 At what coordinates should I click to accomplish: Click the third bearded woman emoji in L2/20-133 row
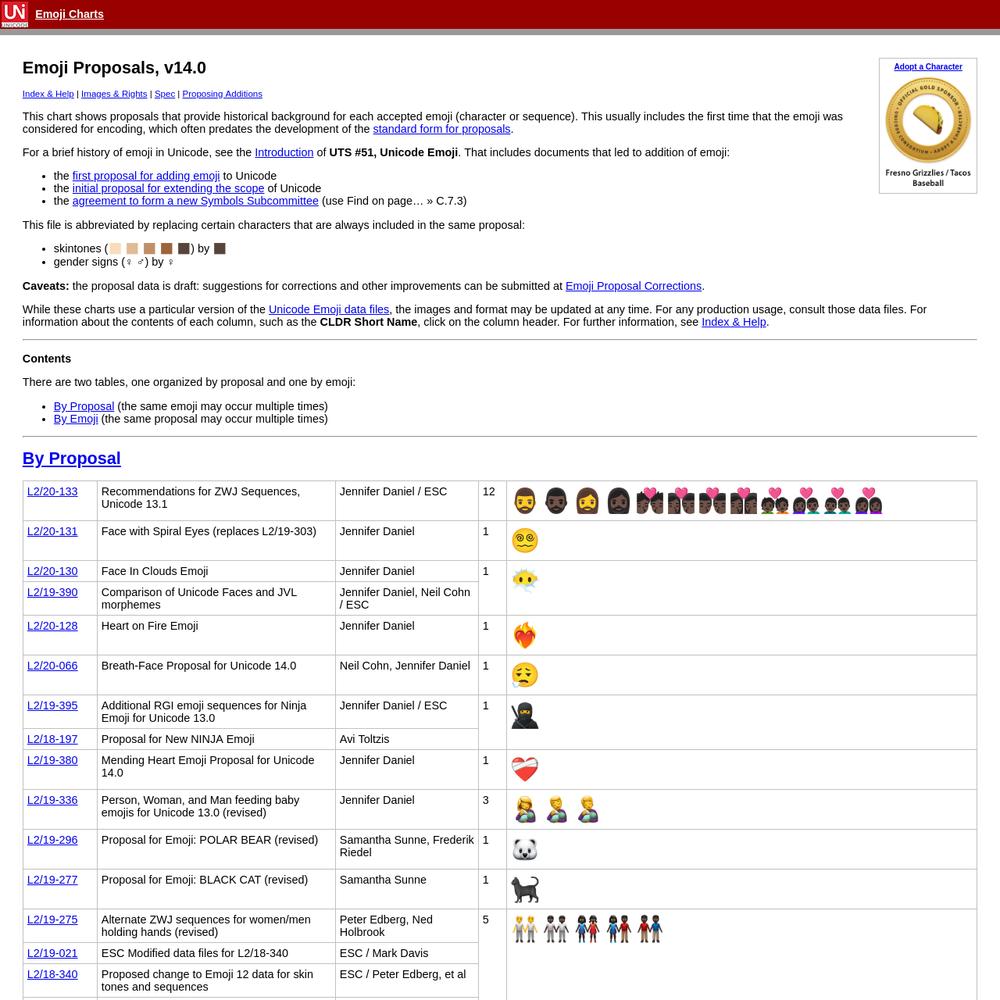pos(588,501)
